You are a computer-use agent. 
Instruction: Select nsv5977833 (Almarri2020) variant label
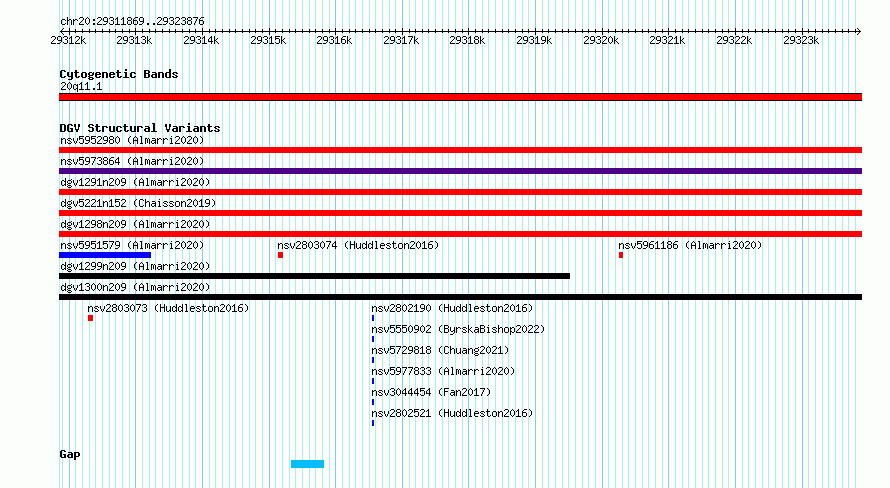coord(443,371)
